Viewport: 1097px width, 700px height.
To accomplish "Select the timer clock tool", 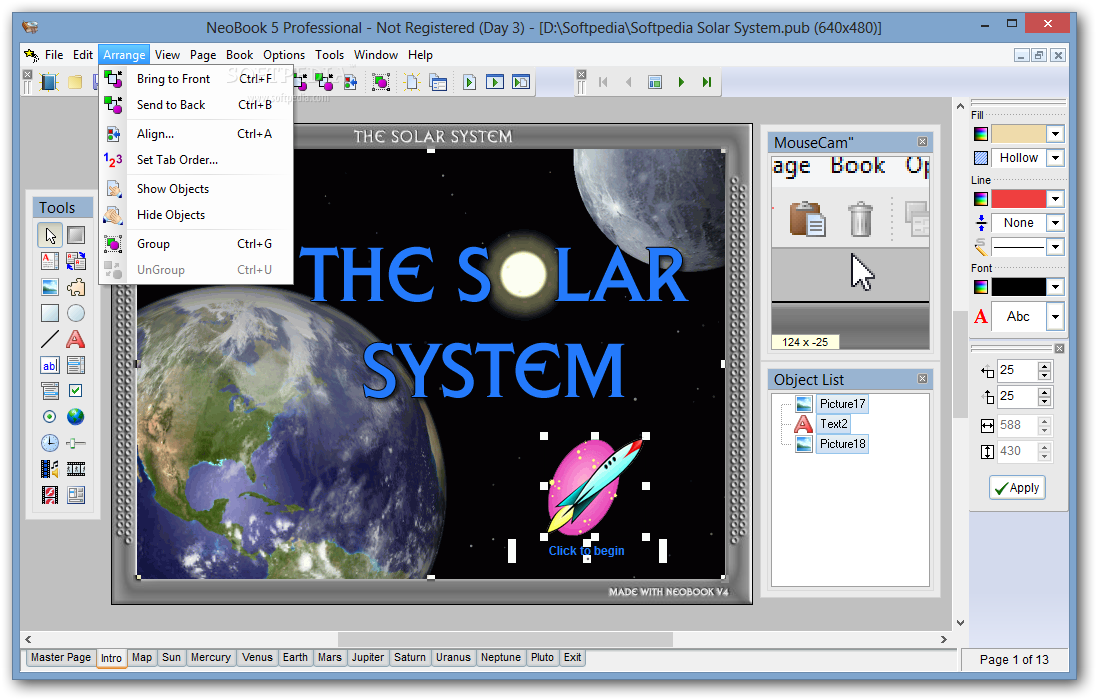I will 50,443.
